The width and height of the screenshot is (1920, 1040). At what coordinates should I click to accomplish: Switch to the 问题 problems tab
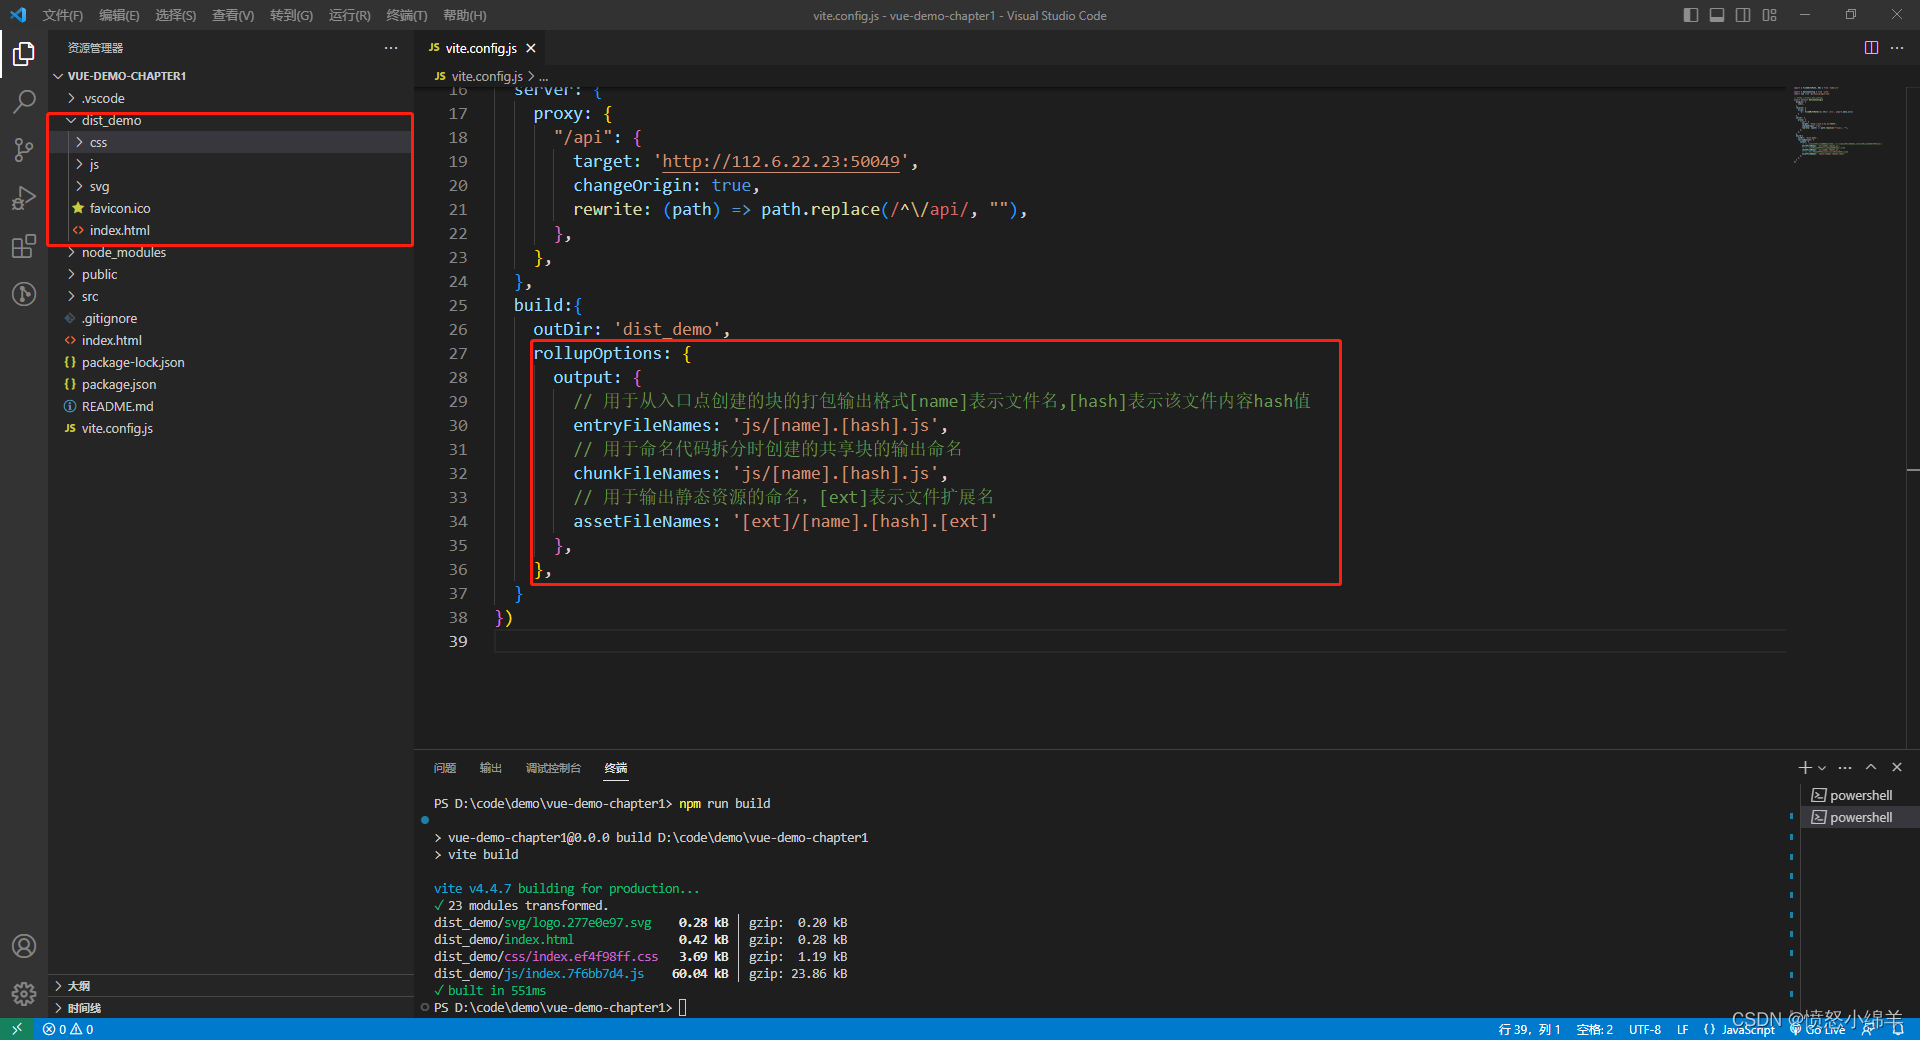445,768
